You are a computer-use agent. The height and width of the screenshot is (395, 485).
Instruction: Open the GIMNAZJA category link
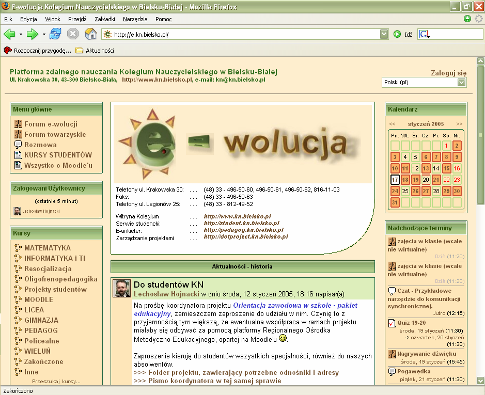(41, 320)
